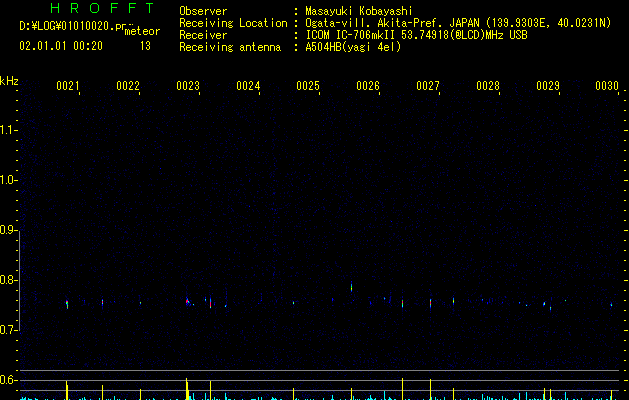Image resolution: width=629 pixels, height=400 pixels.
Task: Click the 1.0 frequency axis label
Action: pos(8,180)
